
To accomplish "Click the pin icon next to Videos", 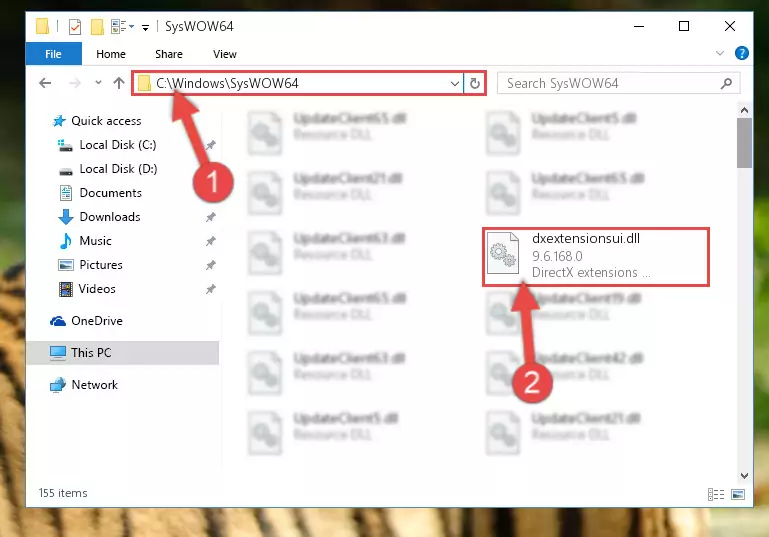I will [210, 289].
